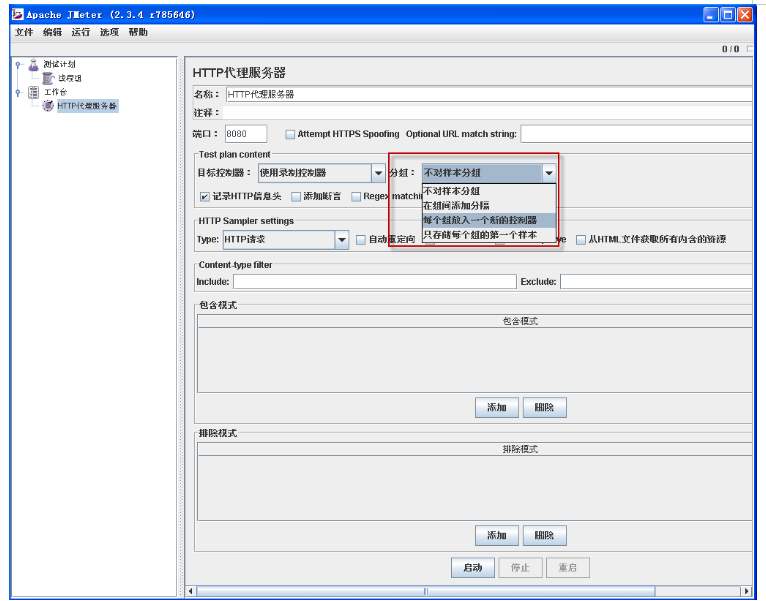Open the 帮助 menu
Viewport: 766px width, 601px height.
138,32
